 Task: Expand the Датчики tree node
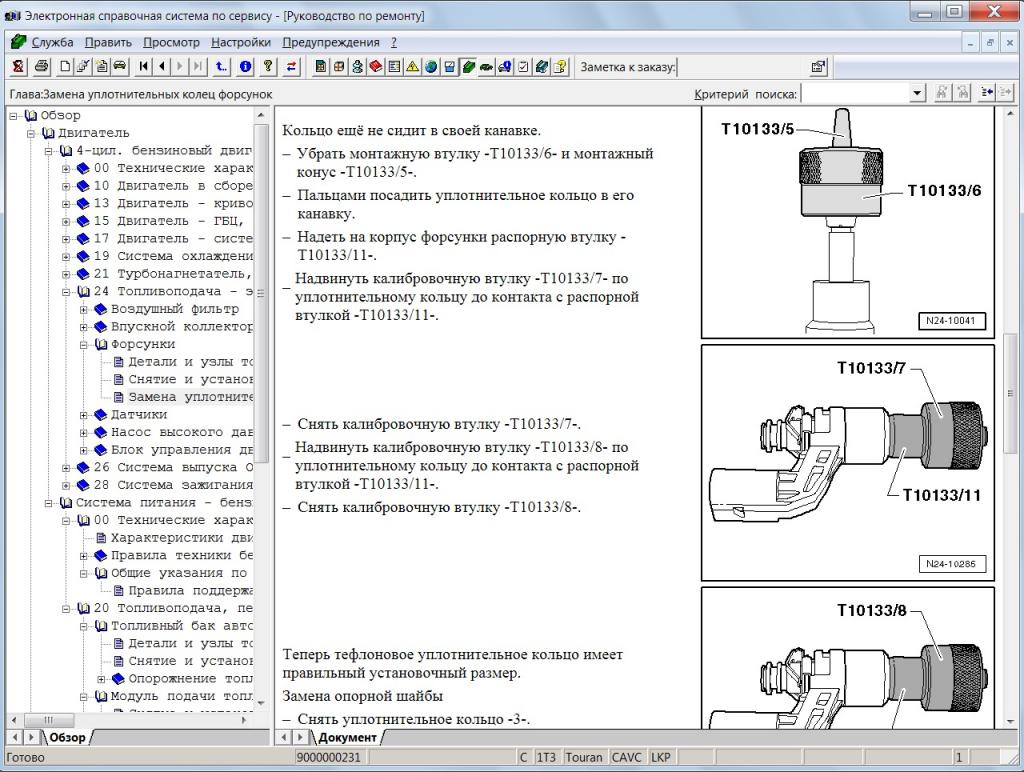84,415
